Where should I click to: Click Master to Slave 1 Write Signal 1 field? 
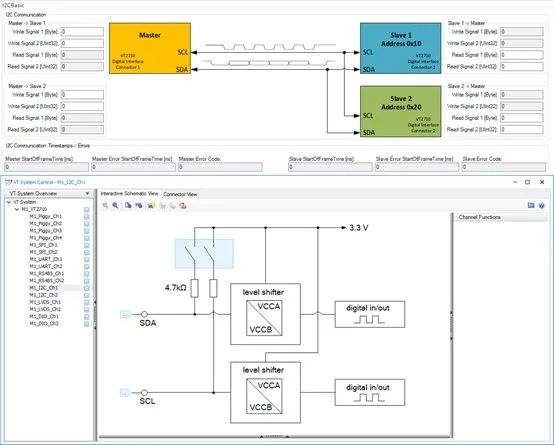click(83, 32)
